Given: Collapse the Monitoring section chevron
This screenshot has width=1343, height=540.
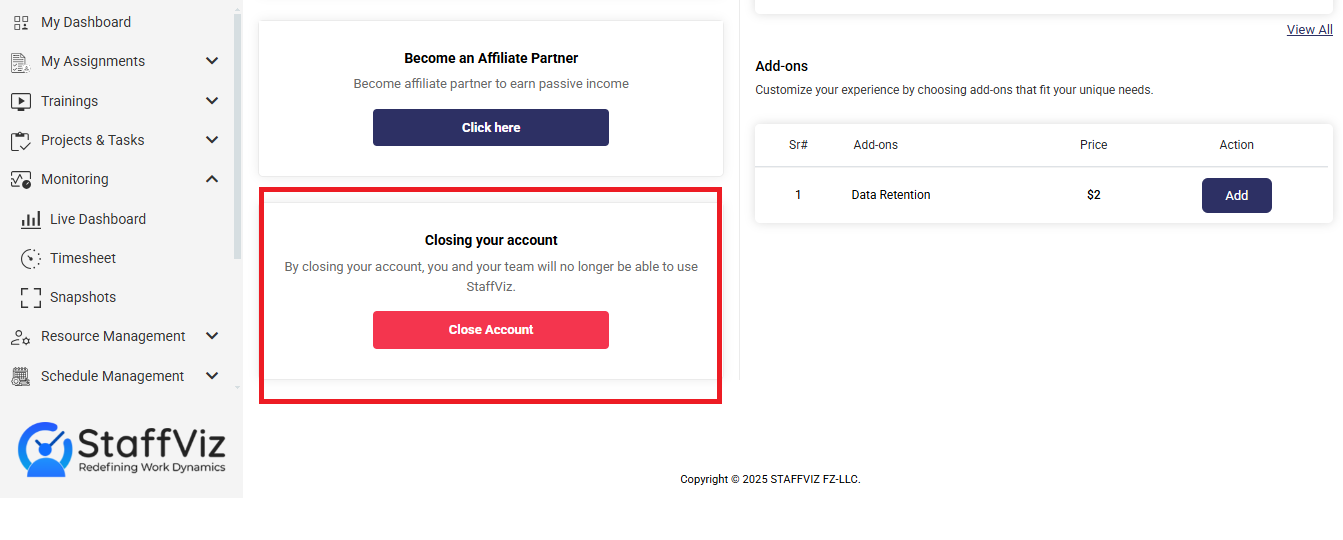Looking at the screenshot, I should (212, 179).
